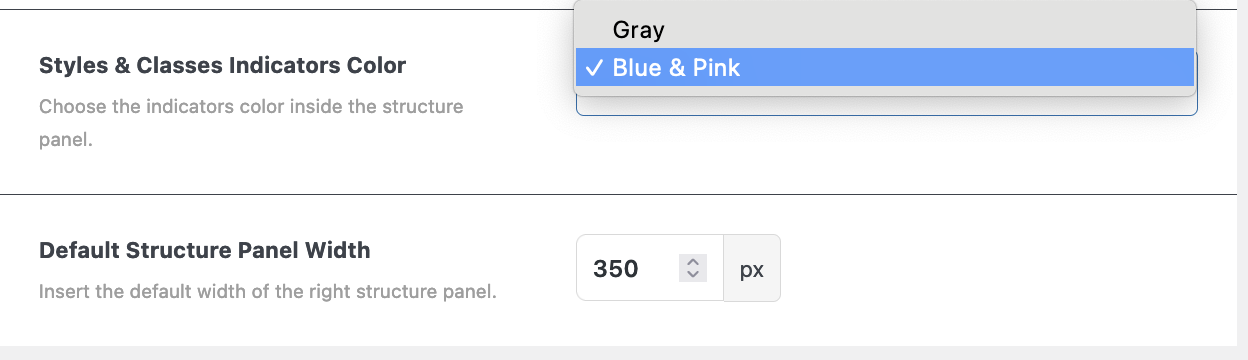Click the "Insert the default width" description text

[268, 293]
